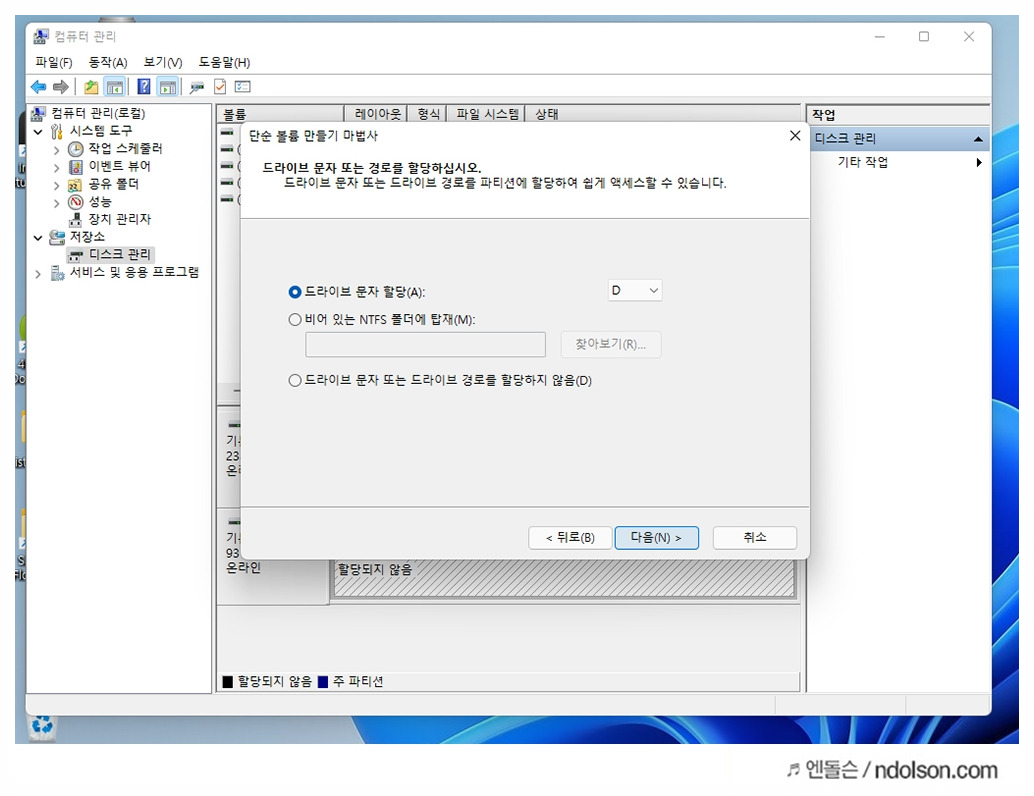Open the drive letter D dropdown
Image resolution: width=1034 pixels, height=796 pixels.
click(634, 291)
